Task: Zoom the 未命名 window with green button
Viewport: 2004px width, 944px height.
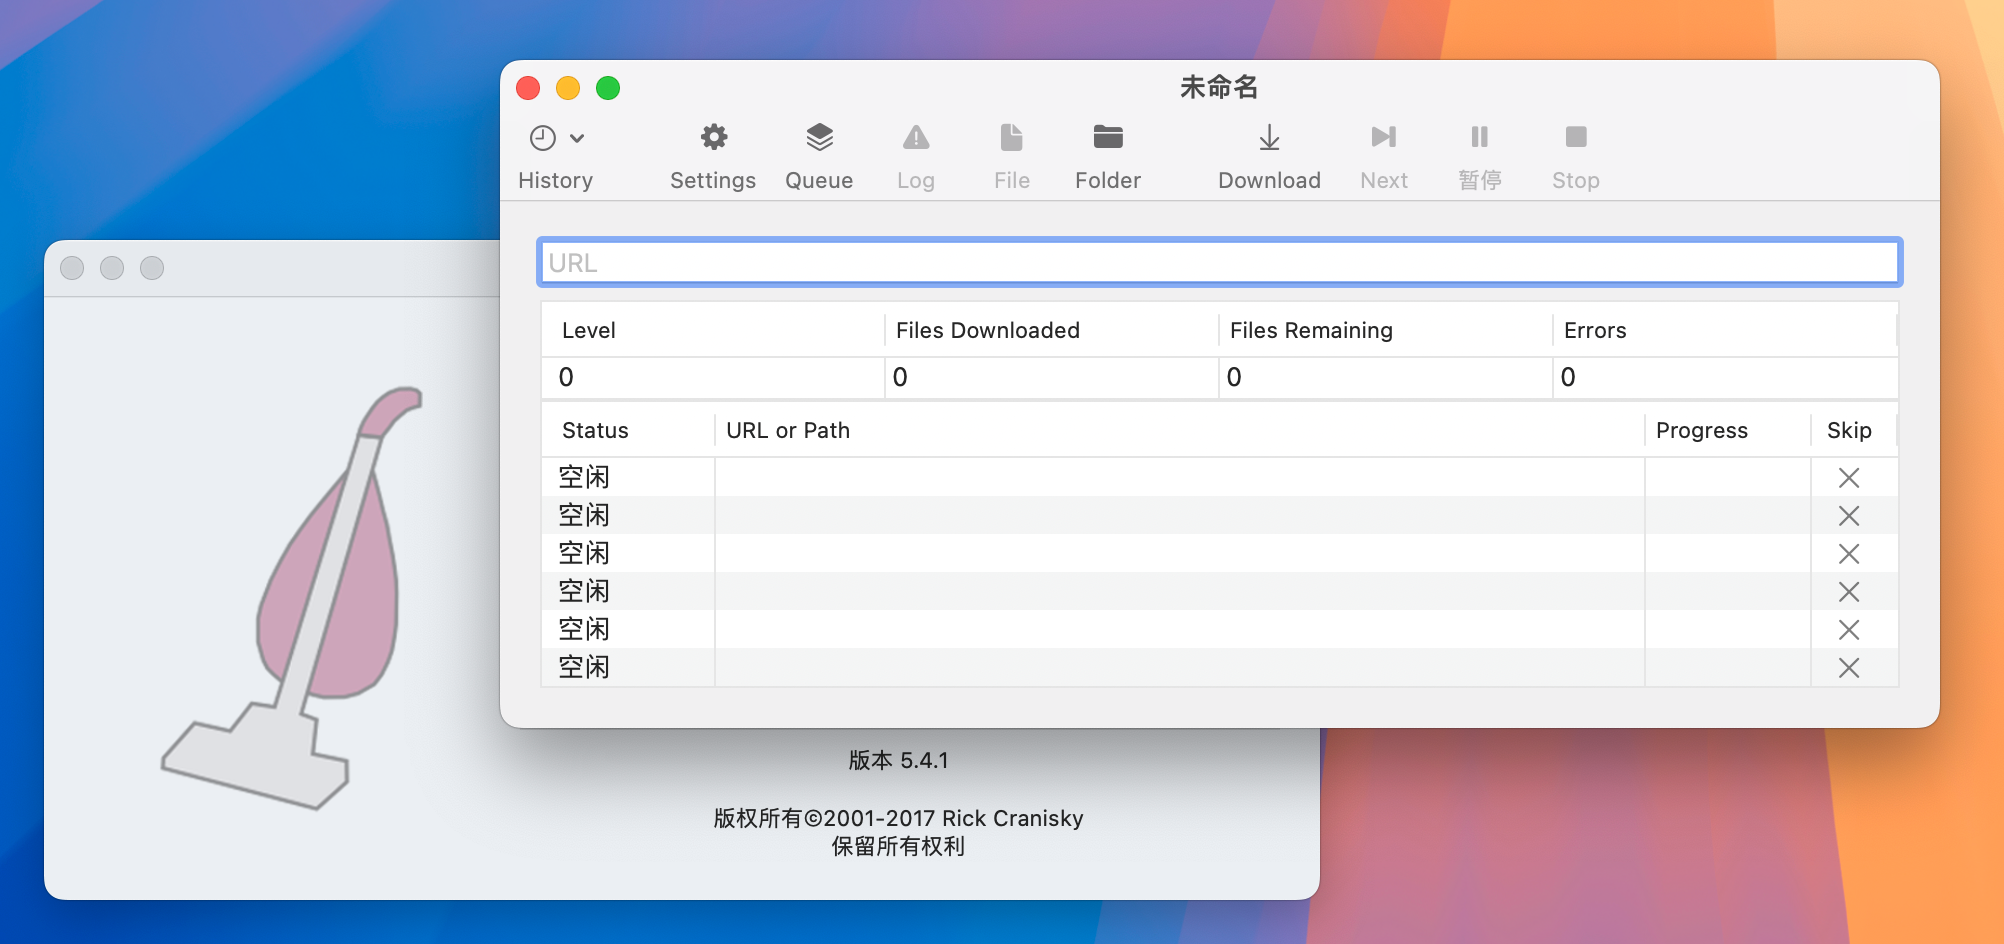Action: (608, 88)
